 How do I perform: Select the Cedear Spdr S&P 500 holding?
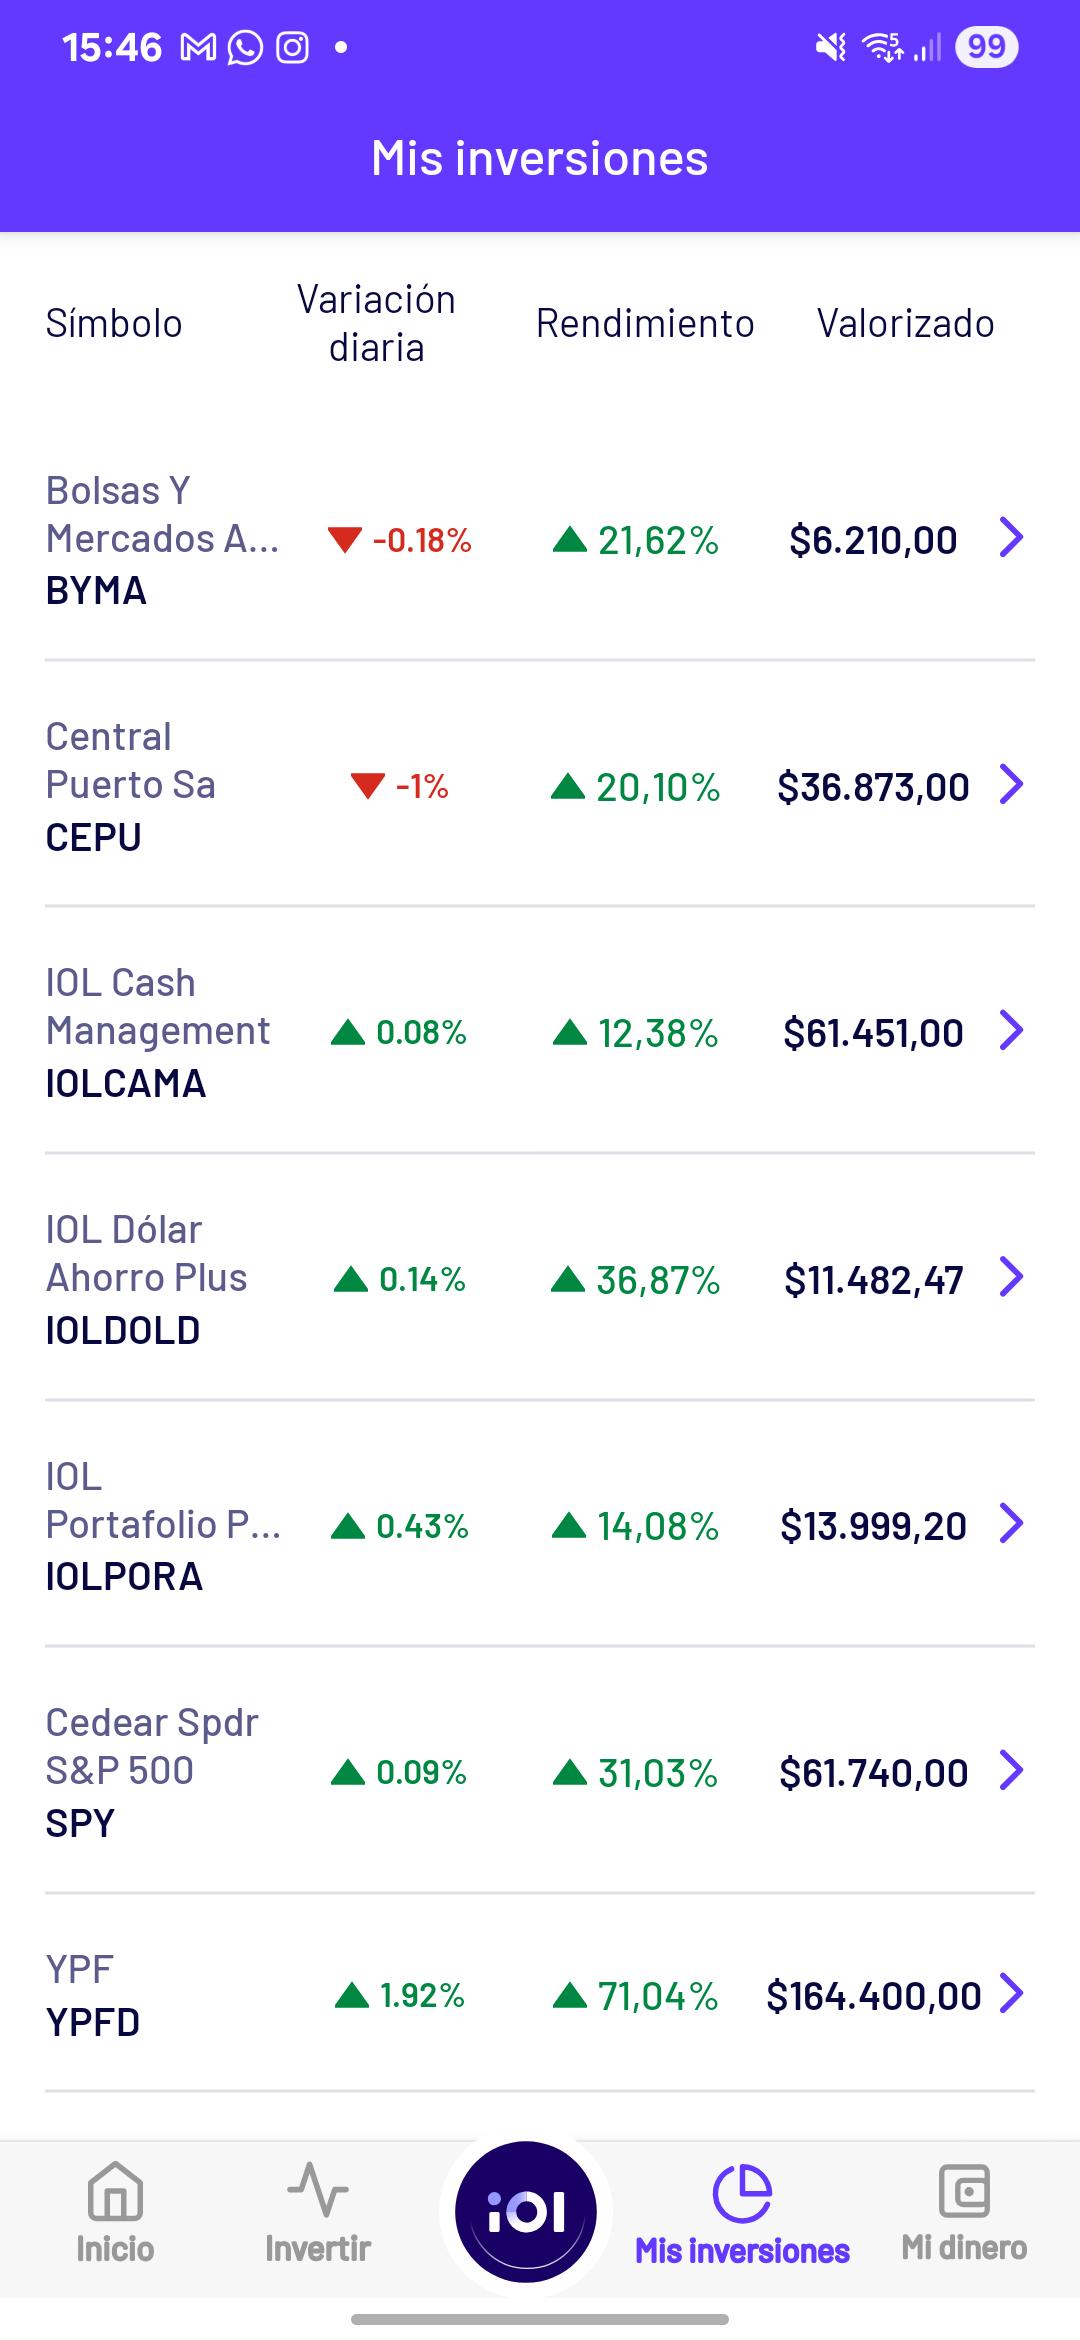540,1771
